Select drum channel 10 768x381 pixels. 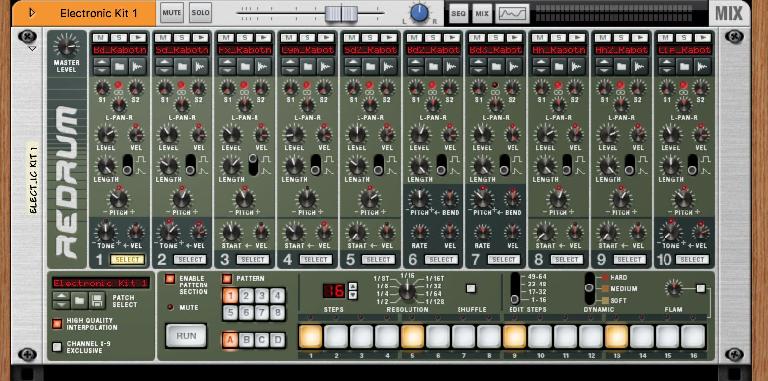tap(692, 260)
